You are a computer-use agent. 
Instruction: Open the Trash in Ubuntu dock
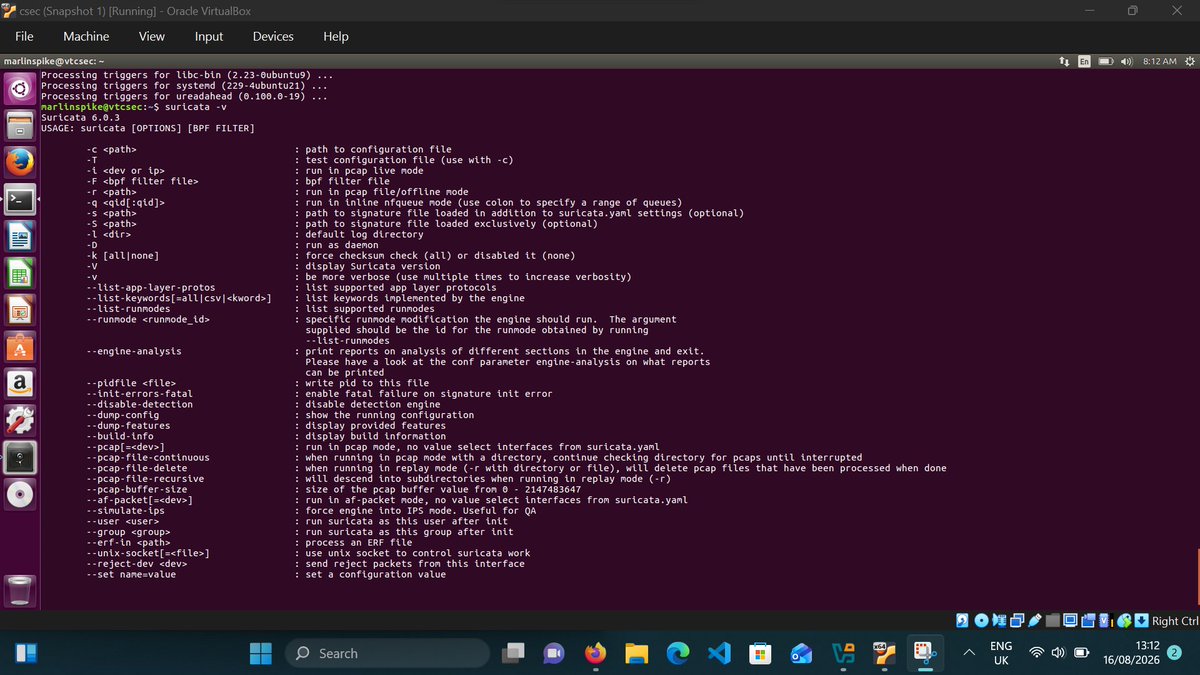[x=21, y=589]
